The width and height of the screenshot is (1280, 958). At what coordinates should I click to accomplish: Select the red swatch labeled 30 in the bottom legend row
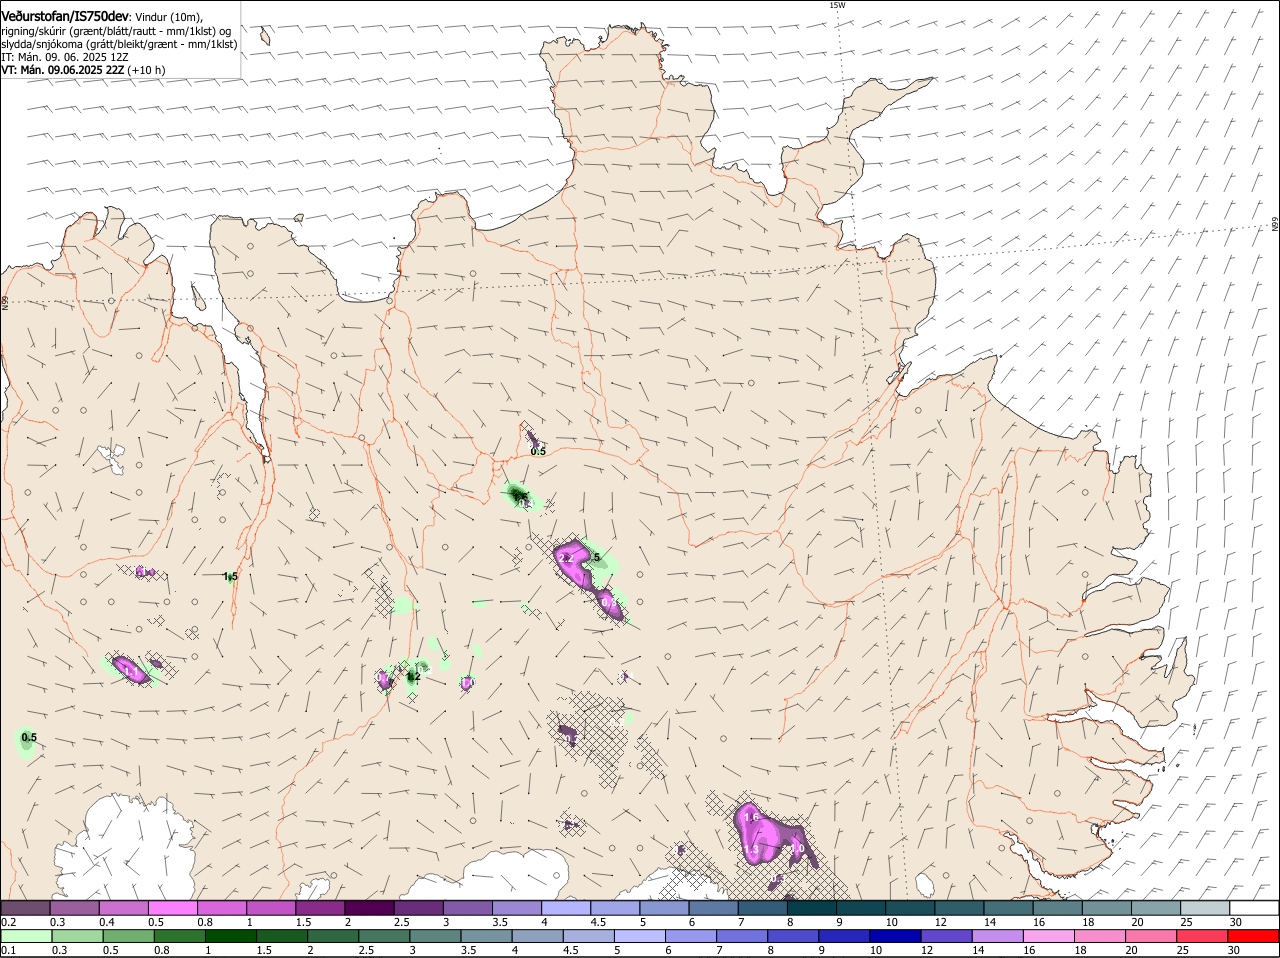tap(1253, 936)
